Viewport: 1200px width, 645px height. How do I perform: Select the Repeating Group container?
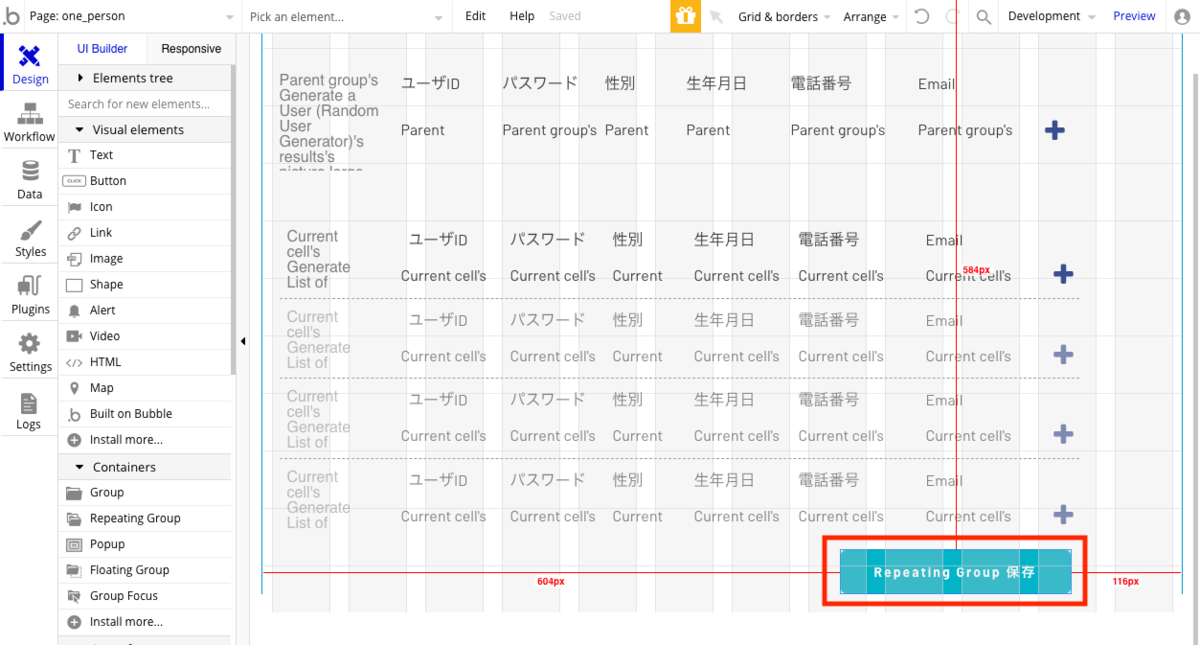pos(145,519)
